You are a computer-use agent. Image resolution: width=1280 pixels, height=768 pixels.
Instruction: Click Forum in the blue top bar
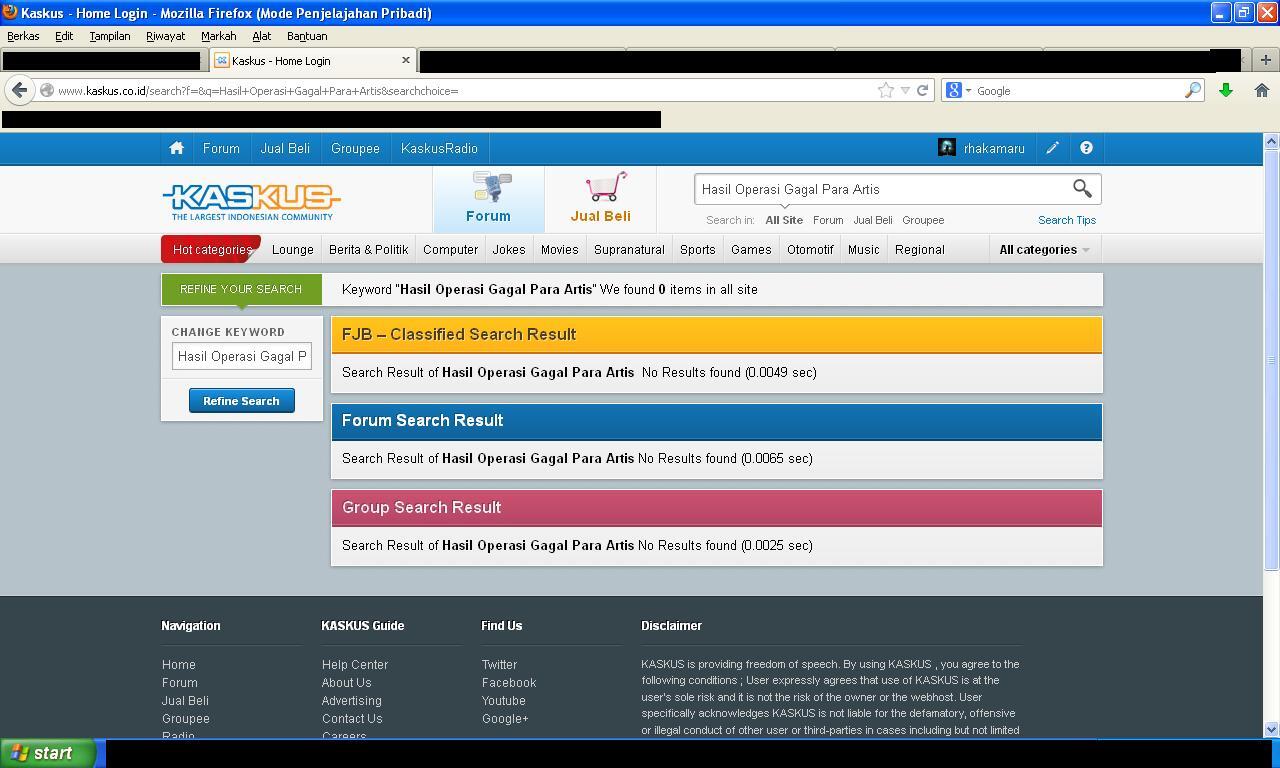[221, 148]
